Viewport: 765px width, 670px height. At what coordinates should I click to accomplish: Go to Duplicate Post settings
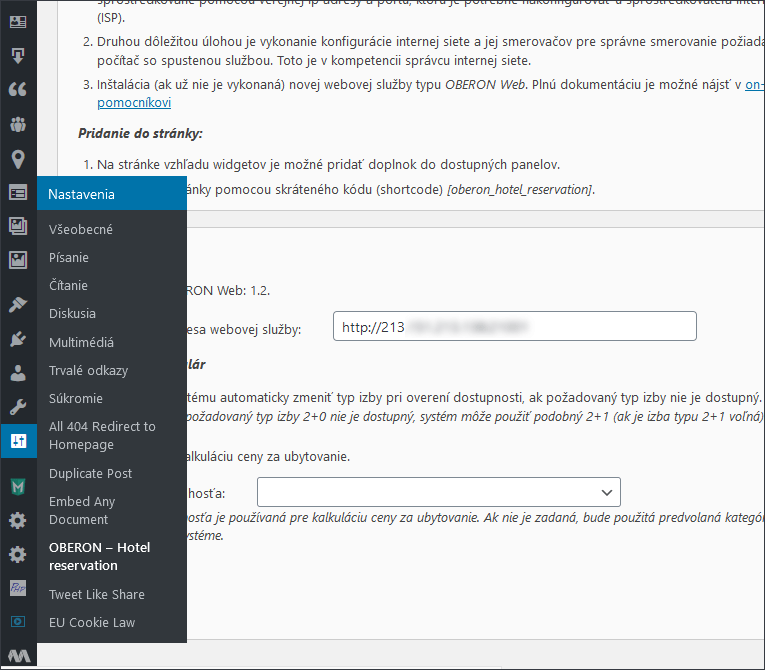point(90,473)
